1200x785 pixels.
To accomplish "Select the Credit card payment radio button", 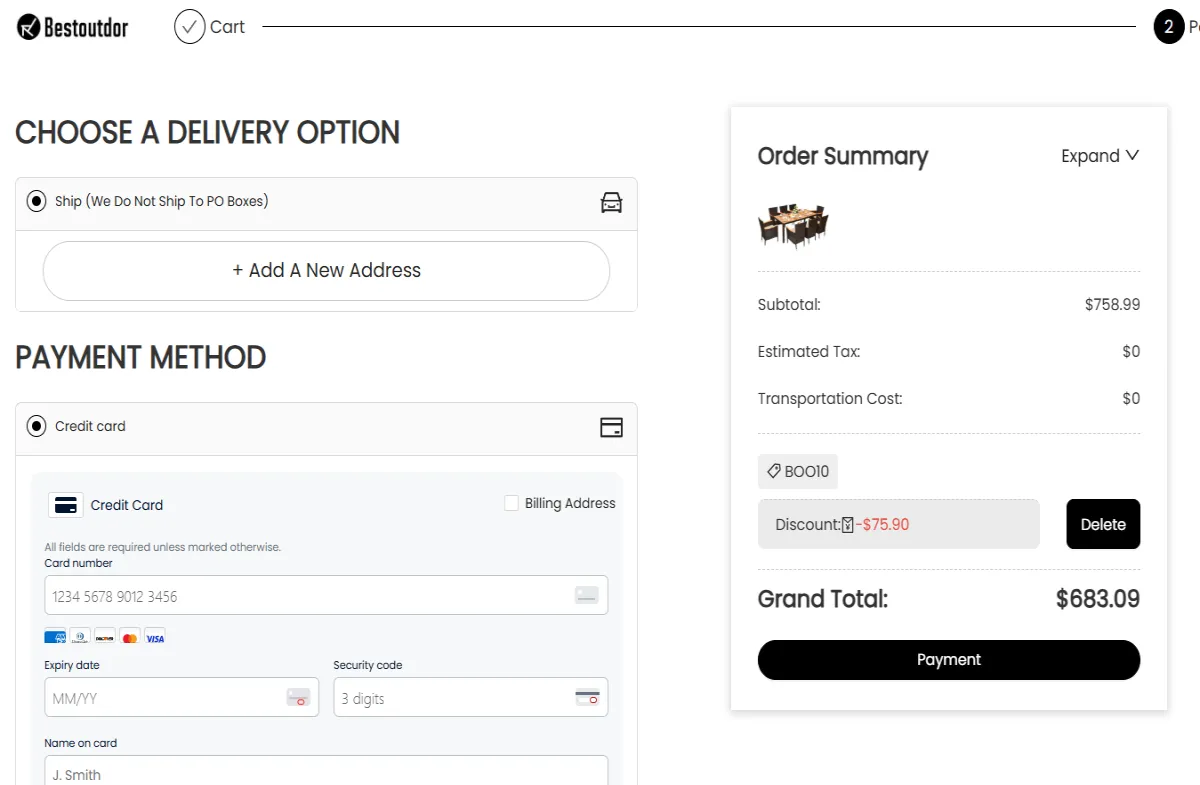I will 36,425.
